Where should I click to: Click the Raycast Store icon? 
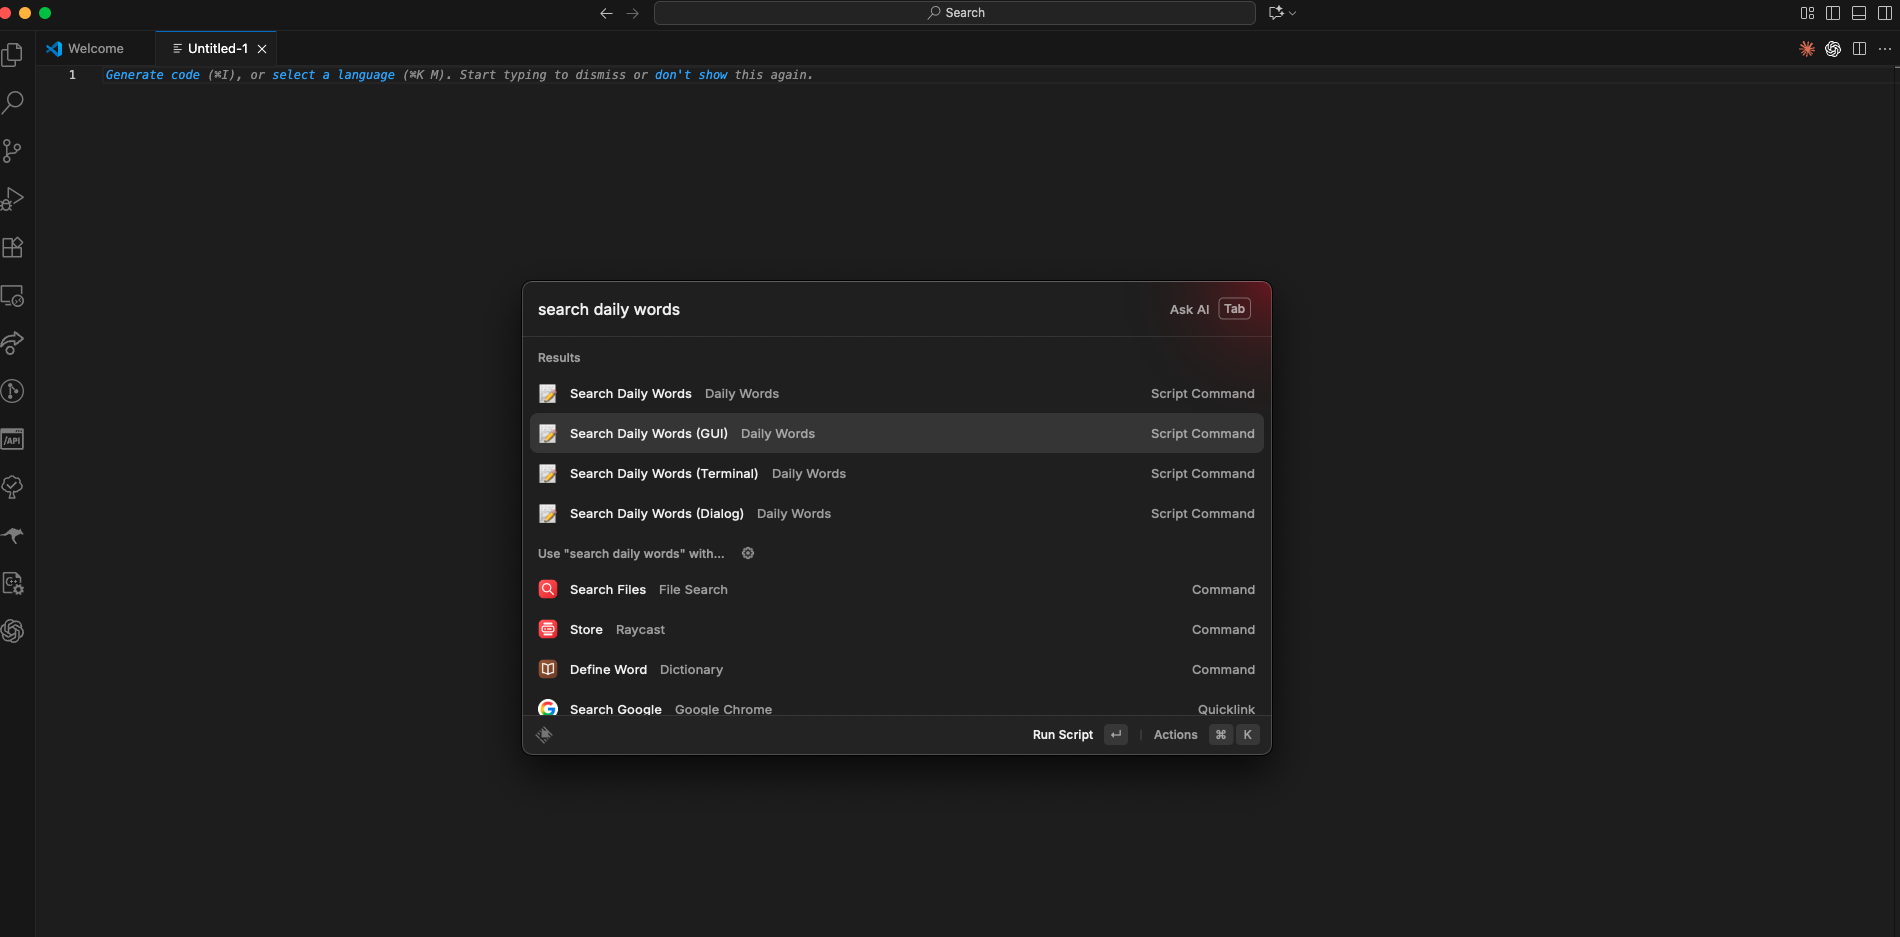coord(548,630)
